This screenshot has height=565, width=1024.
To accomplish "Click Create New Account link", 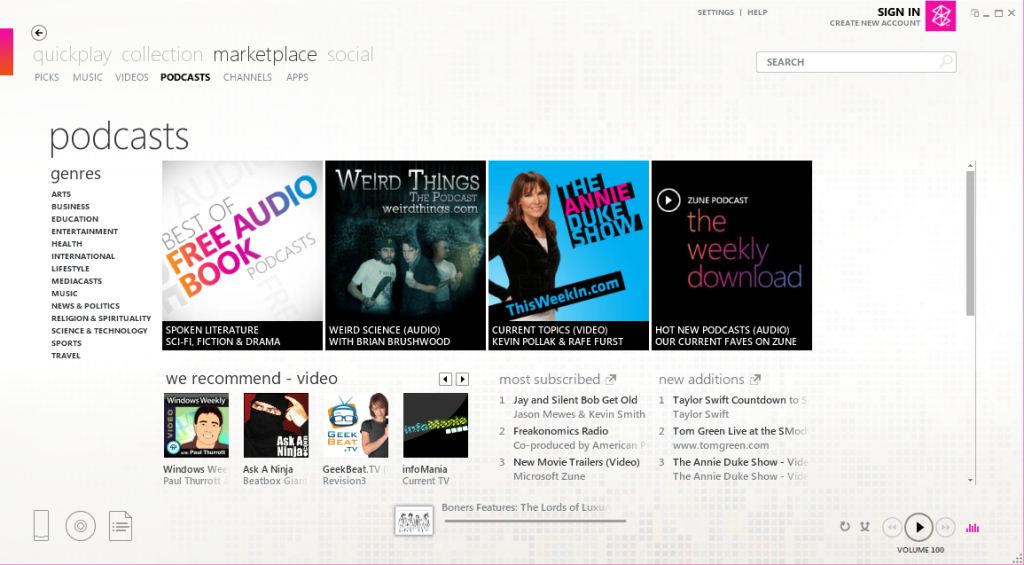I will pyautogui.click(x=875, y=24).
